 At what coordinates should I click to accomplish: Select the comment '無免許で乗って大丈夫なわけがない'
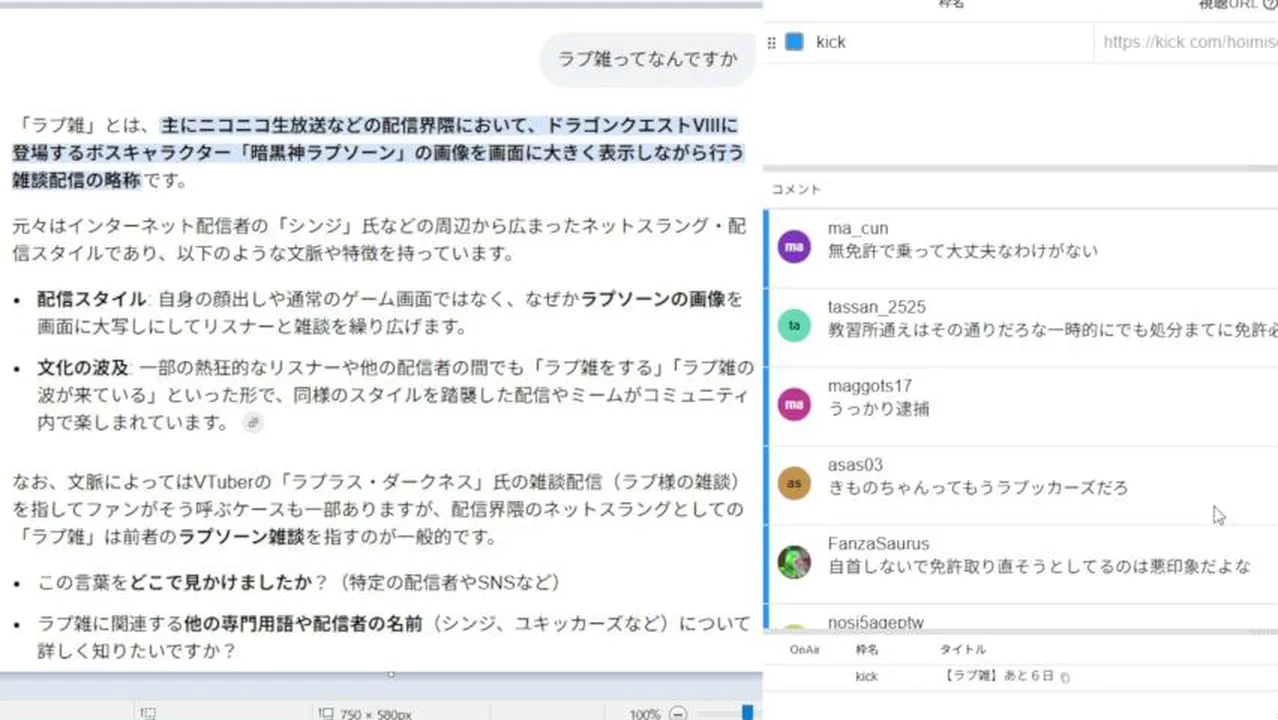click(x=962, y=251)
